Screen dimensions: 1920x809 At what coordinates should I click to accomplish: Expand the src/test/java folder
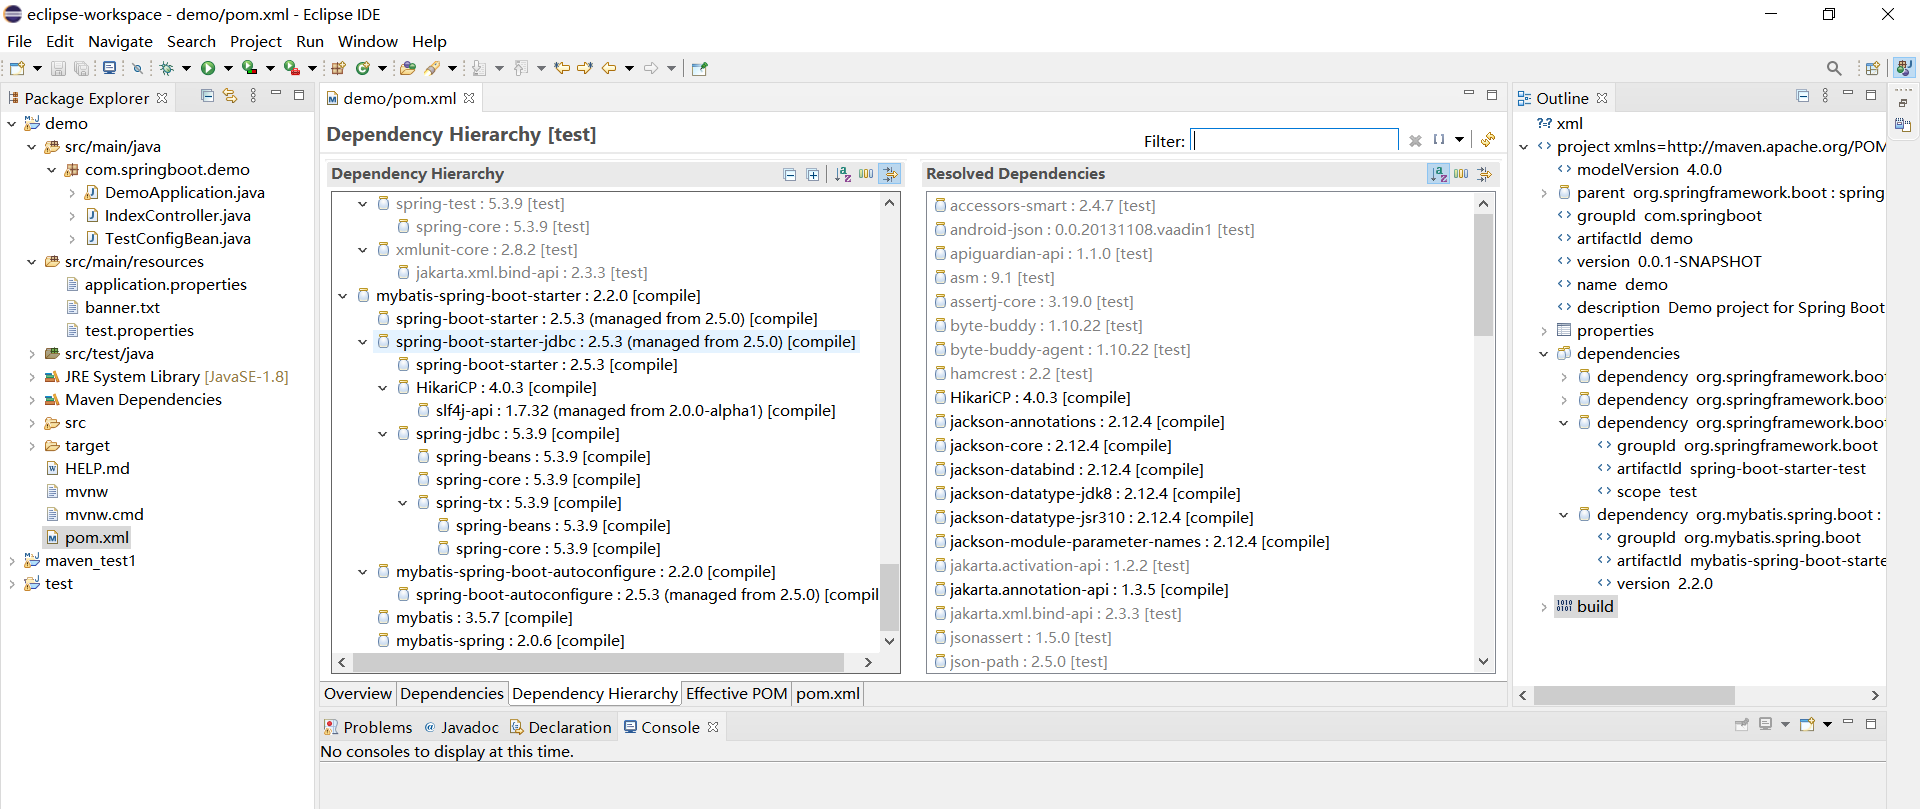(32, 354)
